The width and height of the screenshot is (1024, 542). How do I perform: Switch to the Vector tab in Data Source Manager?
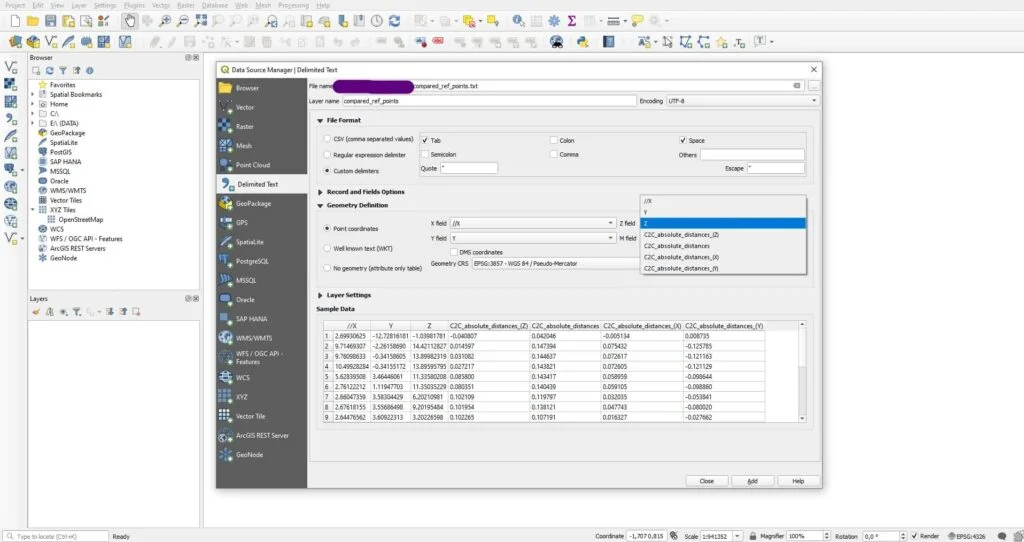coord(262,107)
